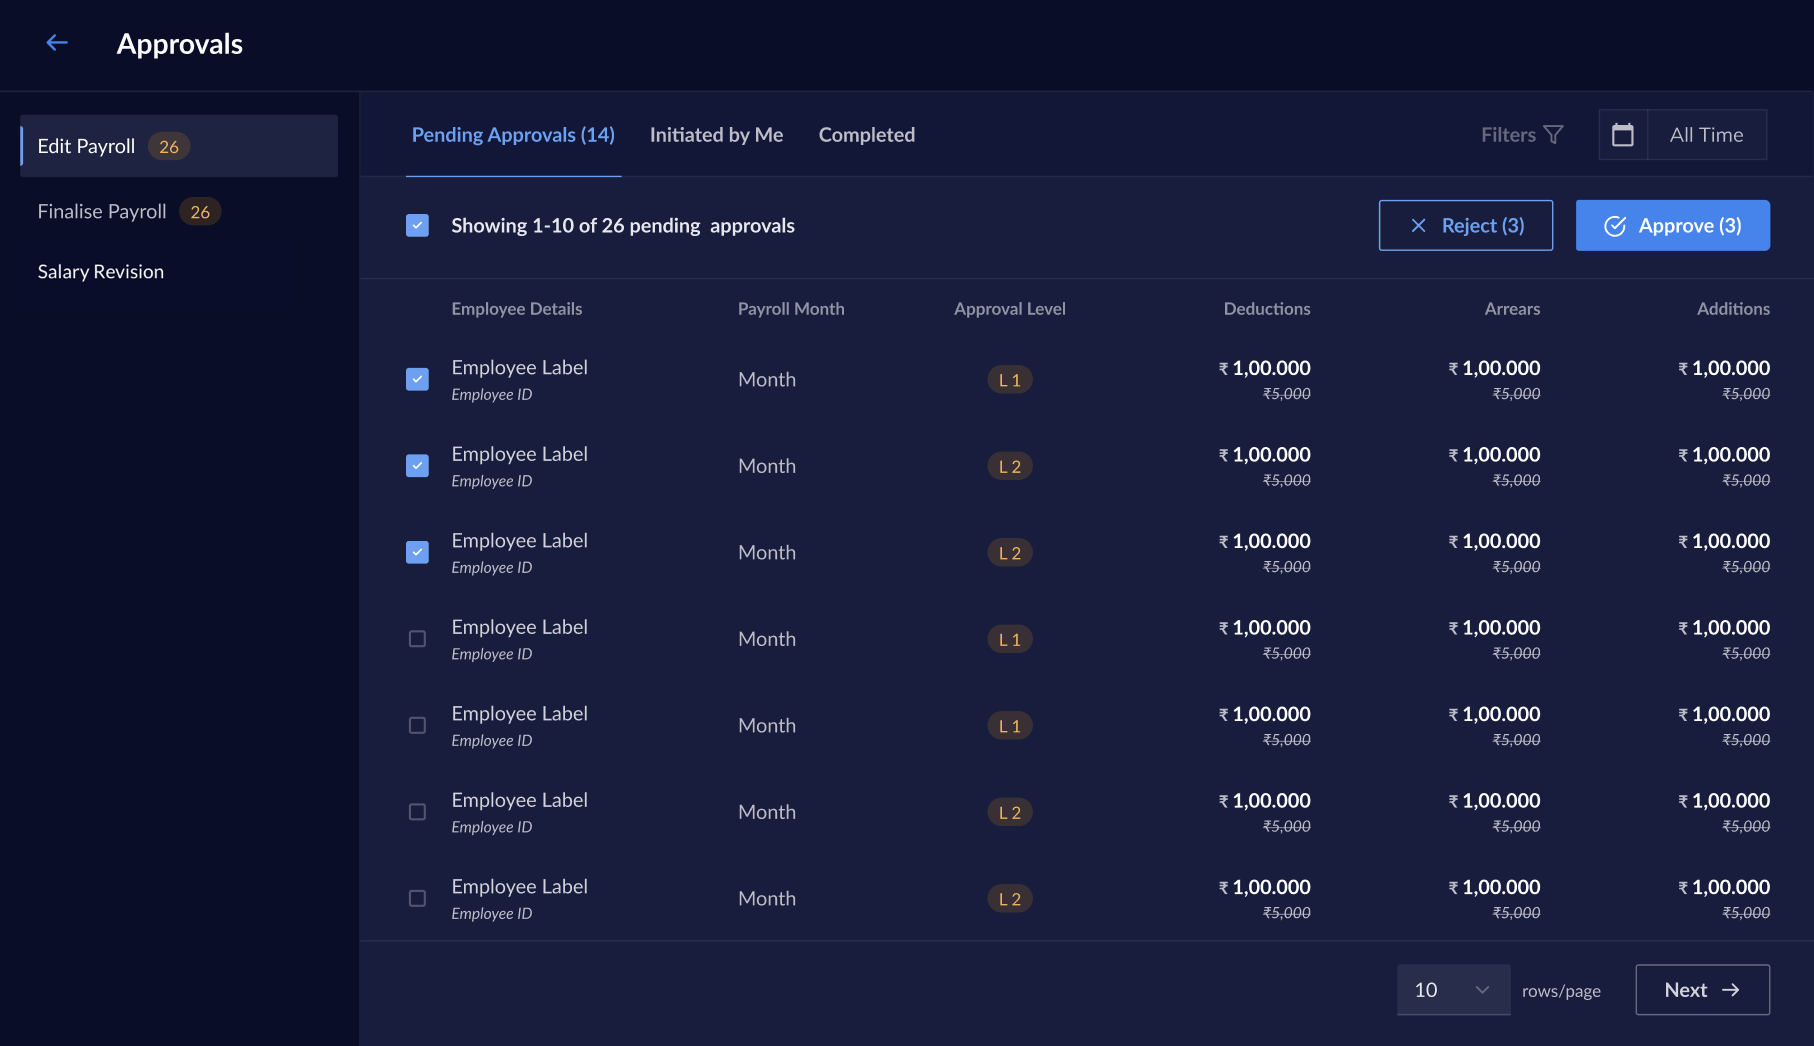1814x1046 pixels.
Task: Toggle the select-all approvals checkbox
Action: (x=417, y=226)
